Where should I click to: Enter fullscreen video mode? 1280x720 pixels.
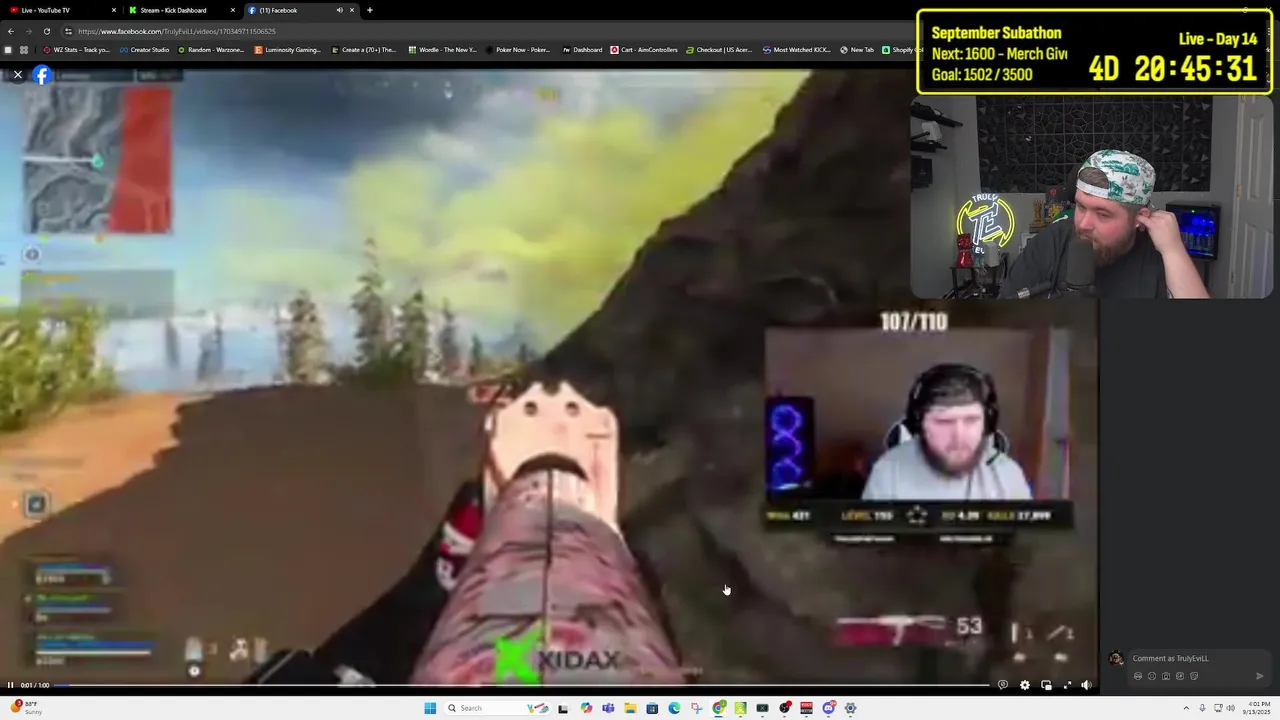(x=1067, y=685)
